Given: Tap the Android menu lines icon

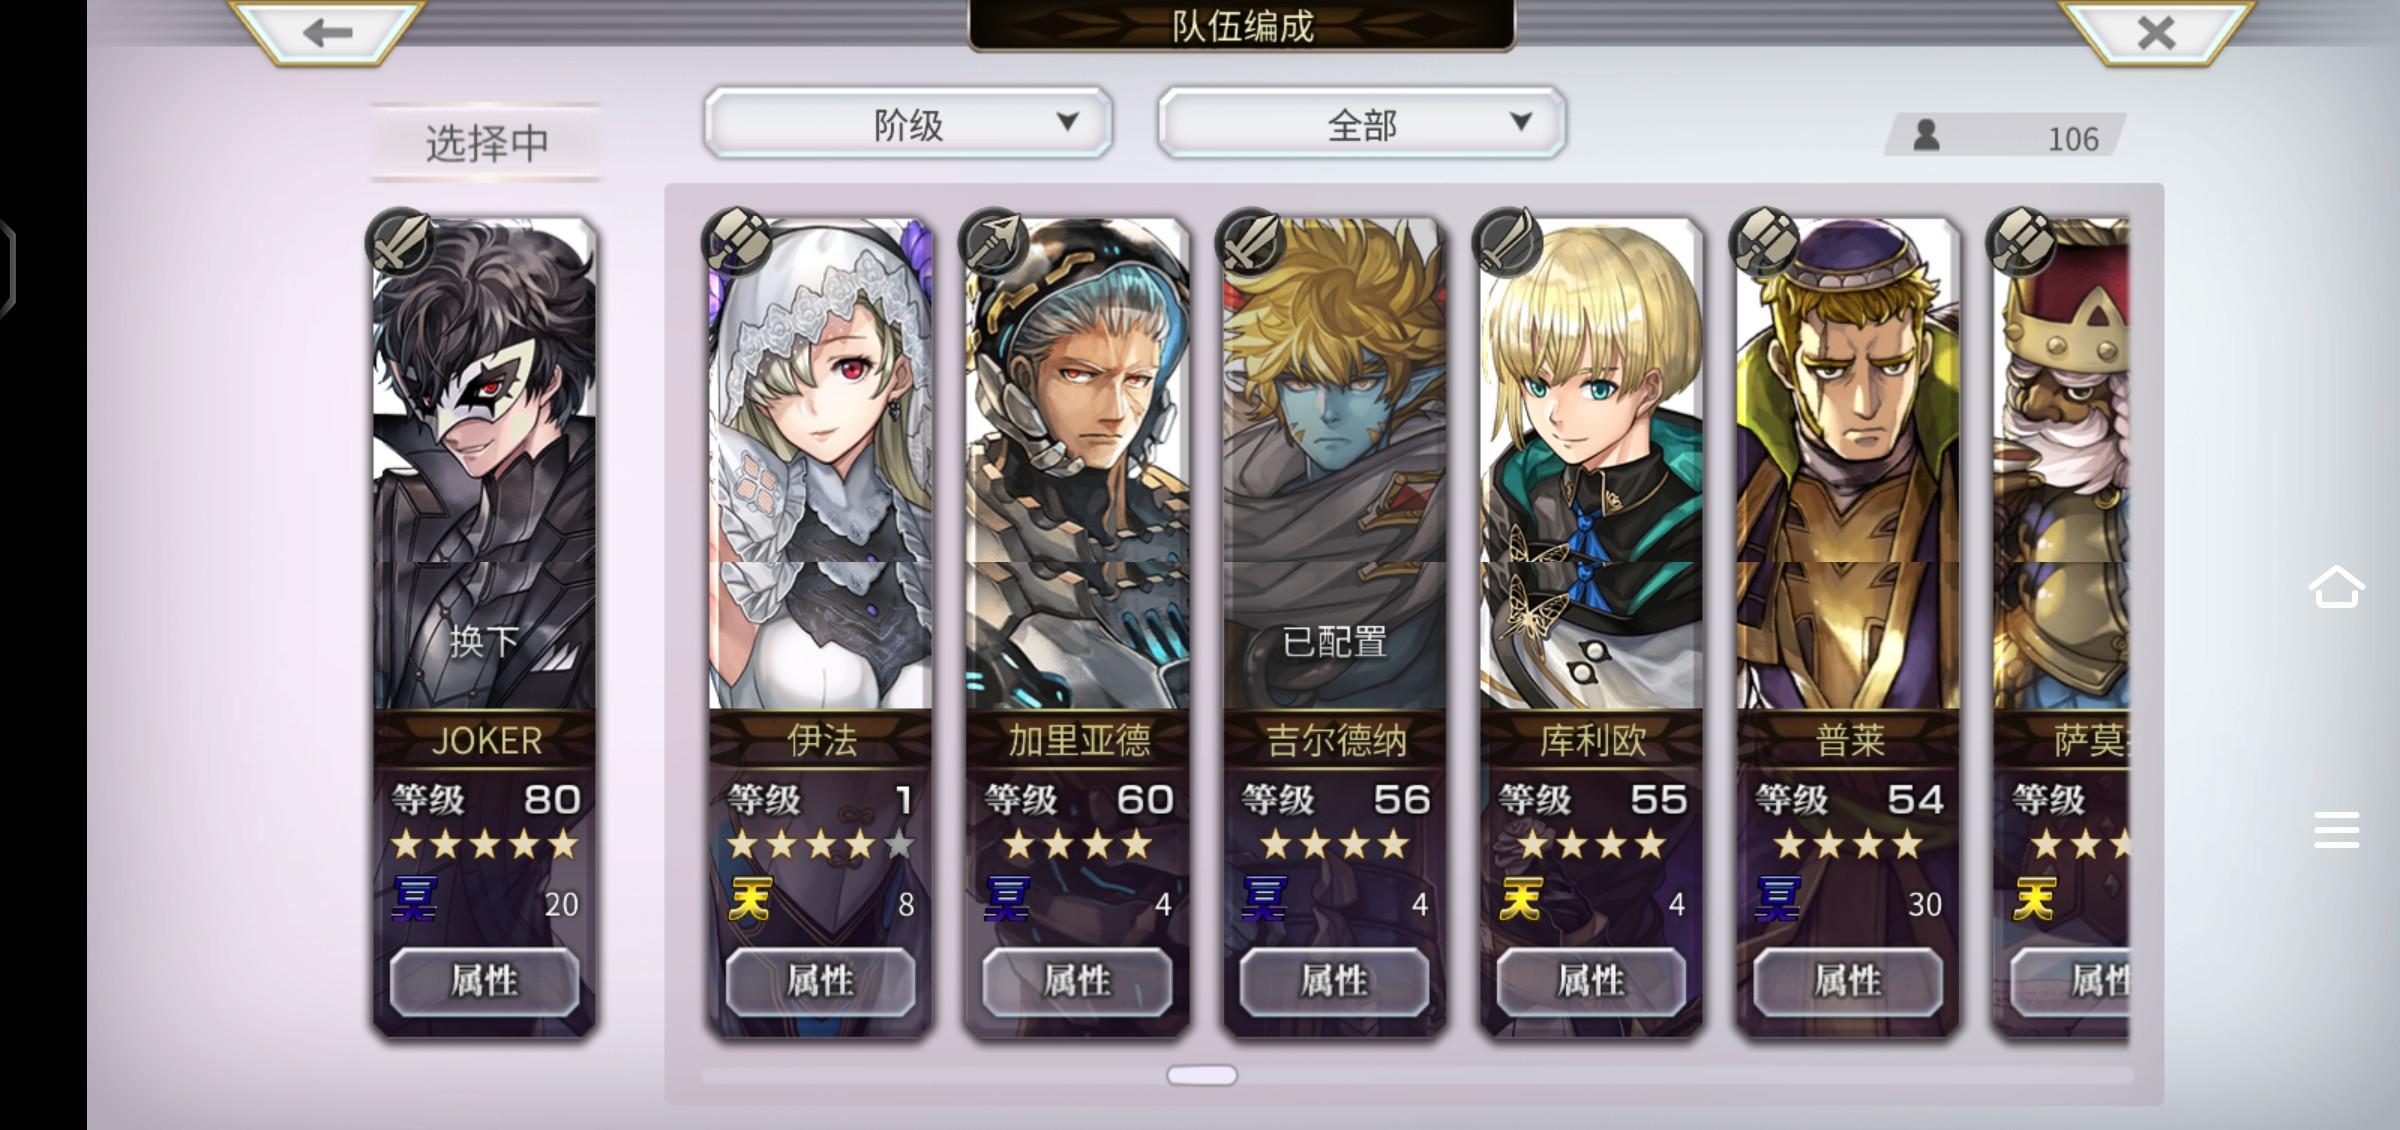Looking at the screenshot, I should click(2336, 831).
